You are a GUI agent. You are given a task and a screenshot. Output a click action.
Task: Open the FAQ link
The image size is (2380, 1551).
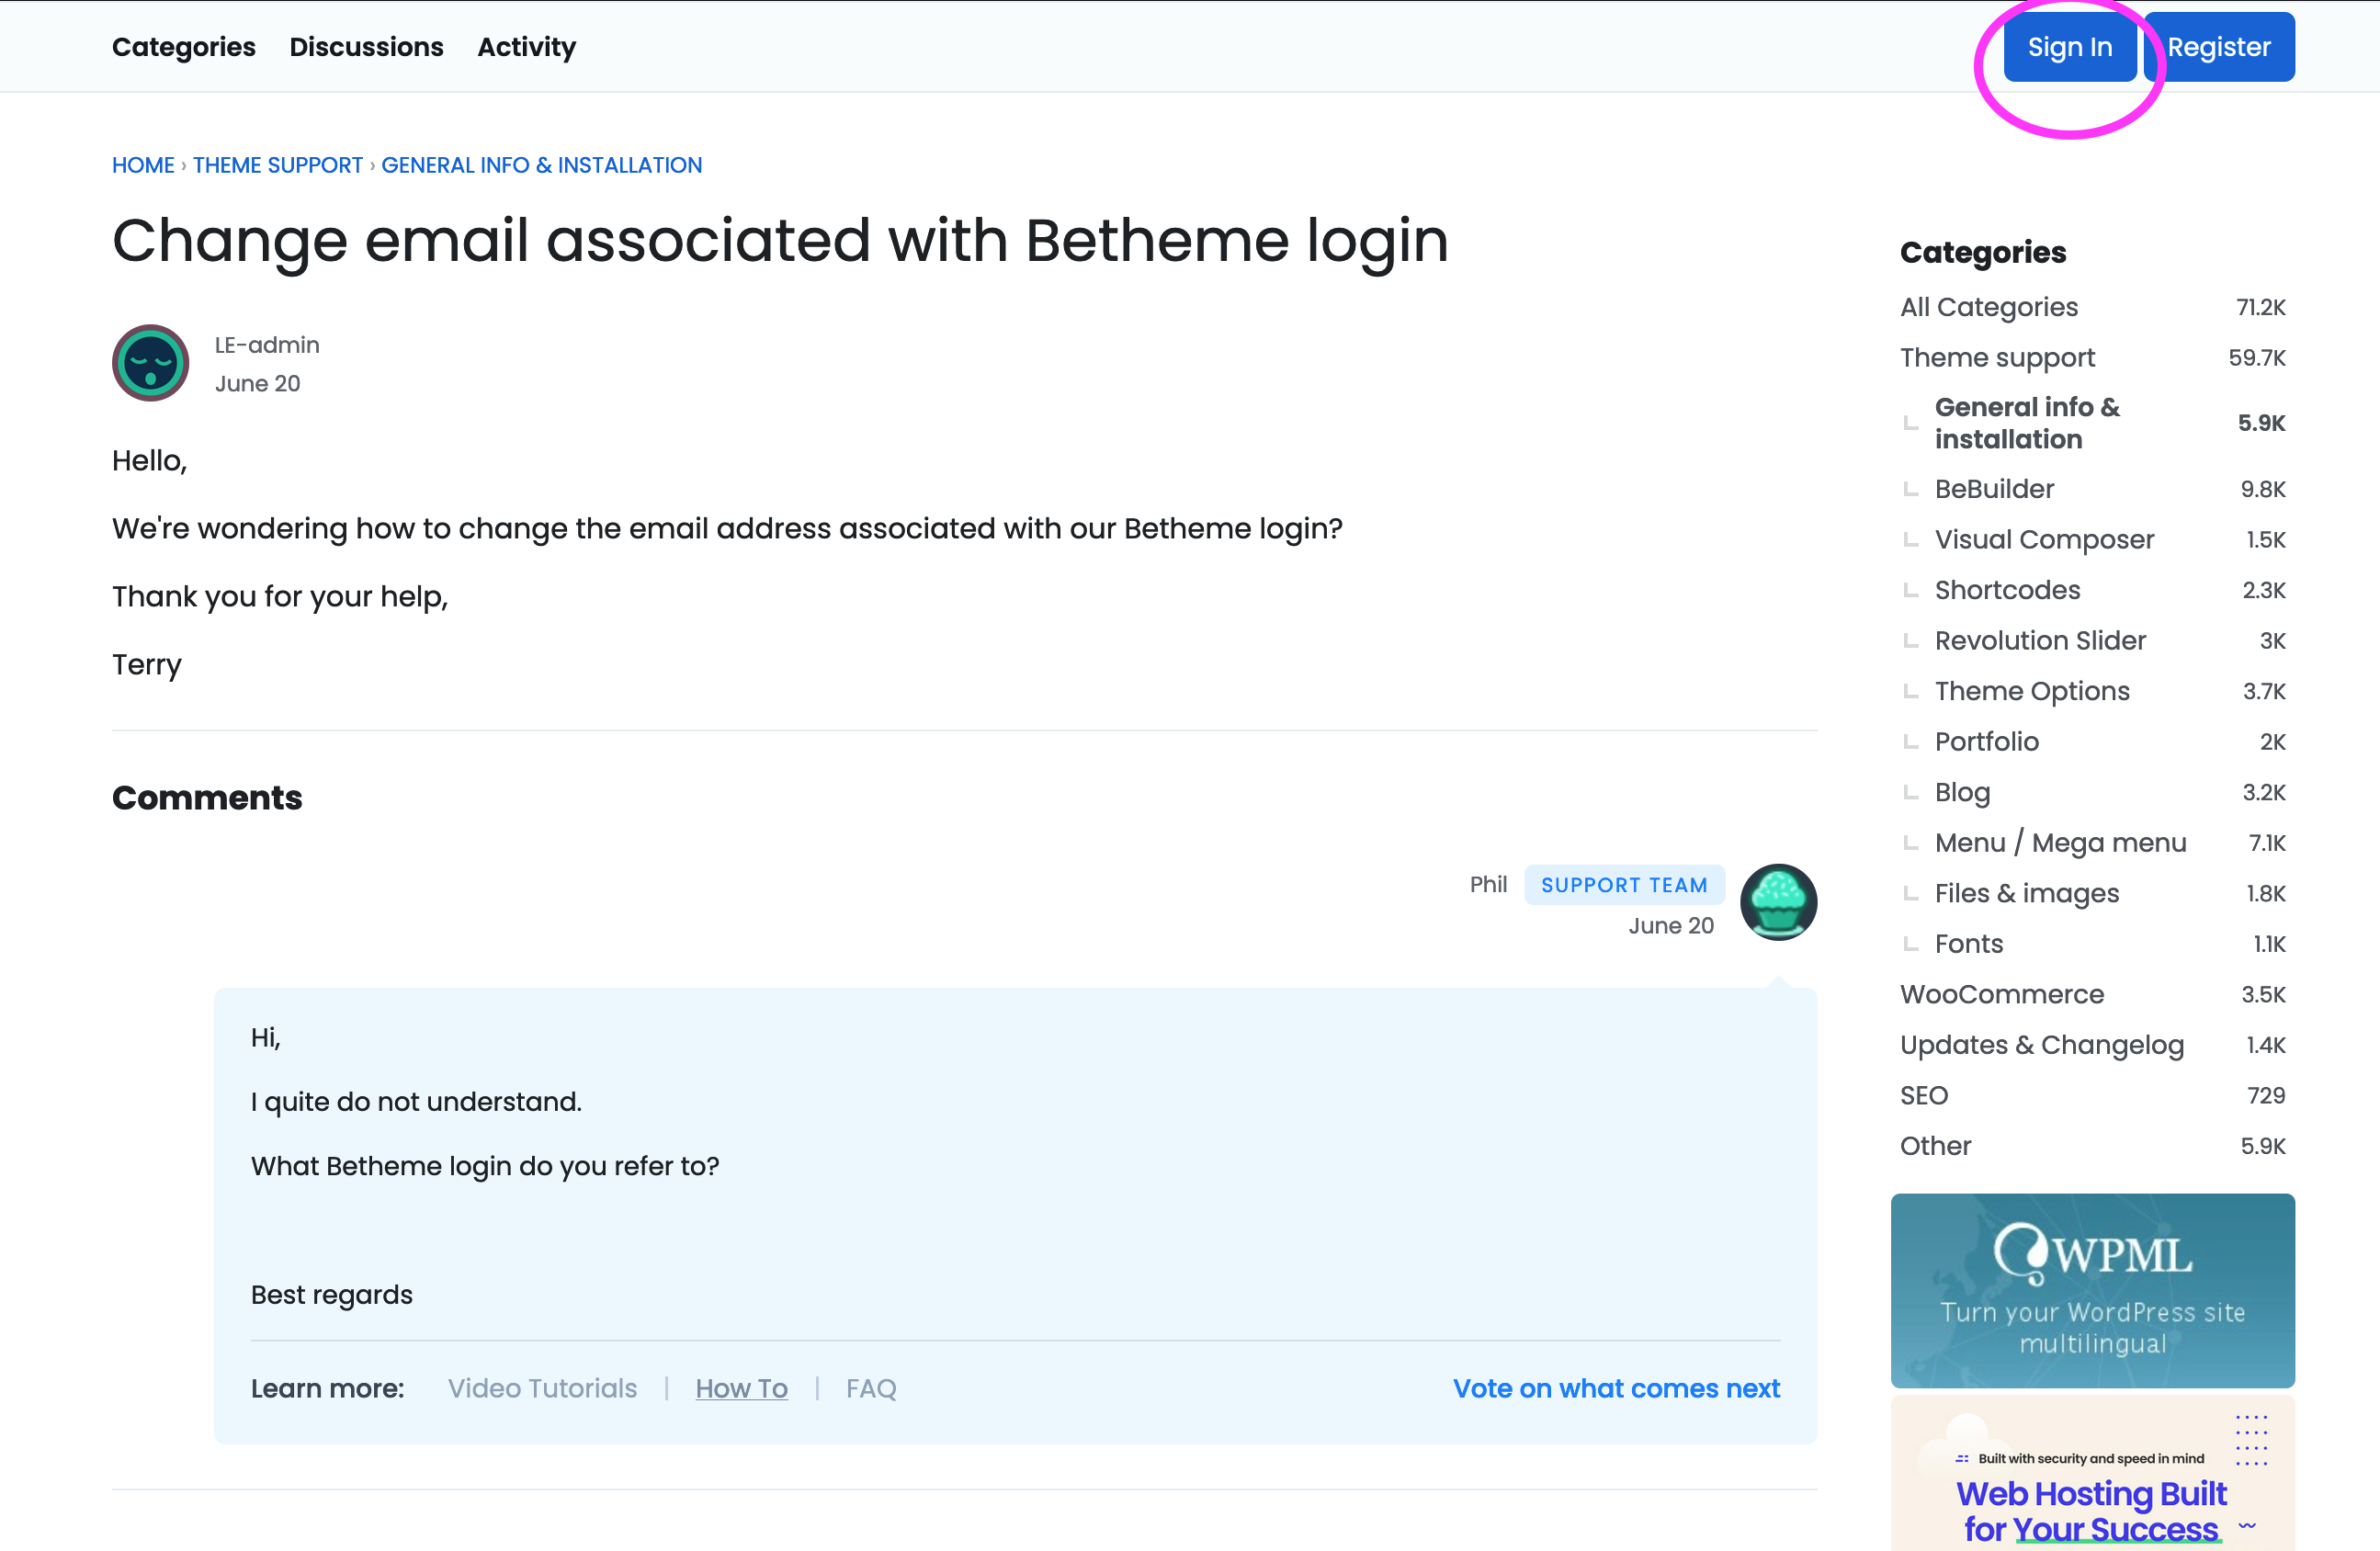click(x=871, y=1388)
